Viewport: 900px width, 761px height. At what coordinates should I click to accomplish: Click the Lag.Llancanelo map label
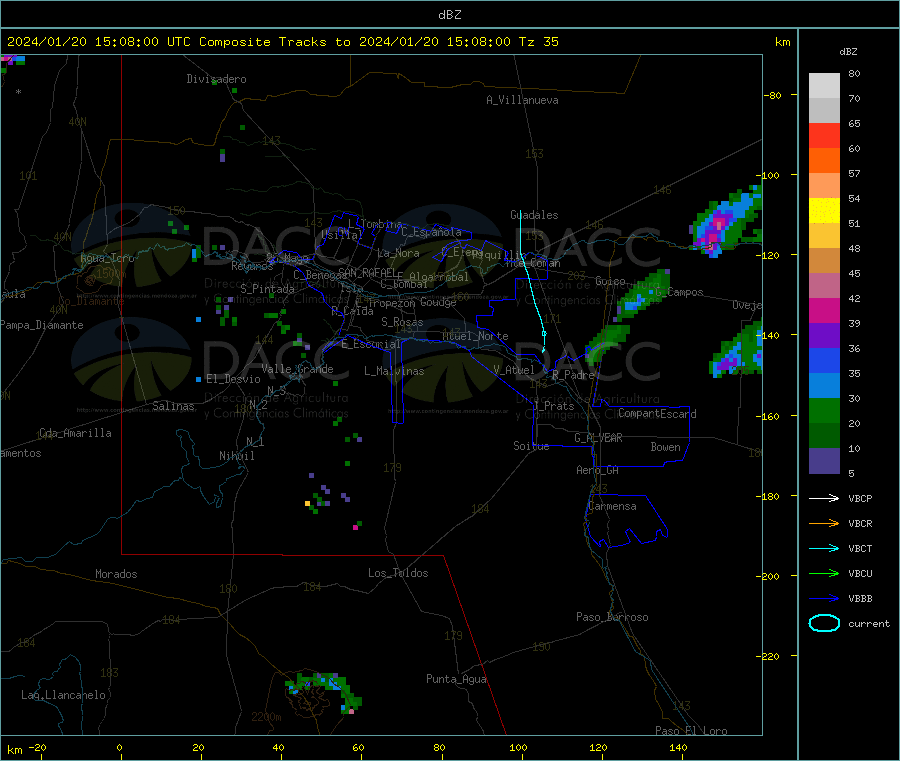[63, 695]
